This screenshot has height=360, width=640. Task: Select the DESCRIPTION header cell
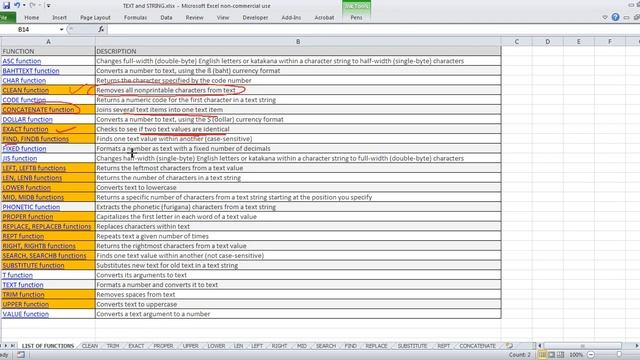click(x=298, y=51)
